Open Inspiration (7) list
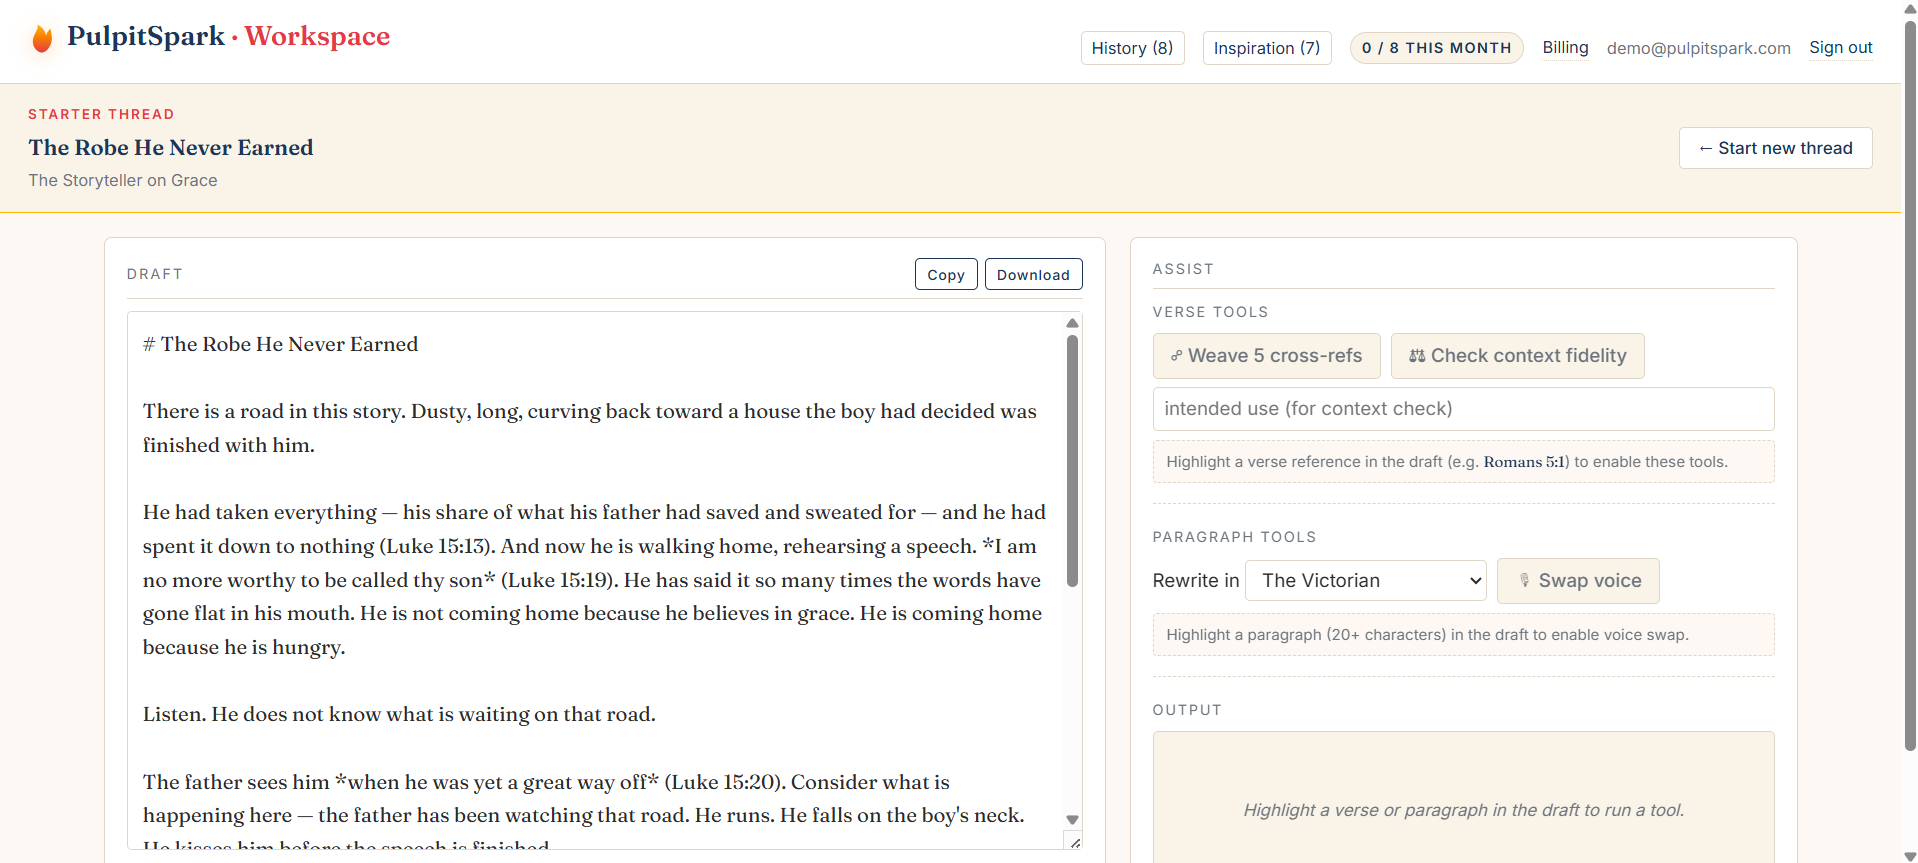 (x=1266, y=48)
